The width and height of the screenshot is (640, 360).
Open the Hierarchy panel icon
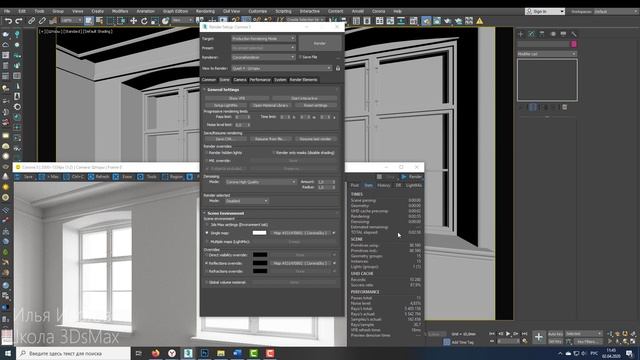coord(542,34)
